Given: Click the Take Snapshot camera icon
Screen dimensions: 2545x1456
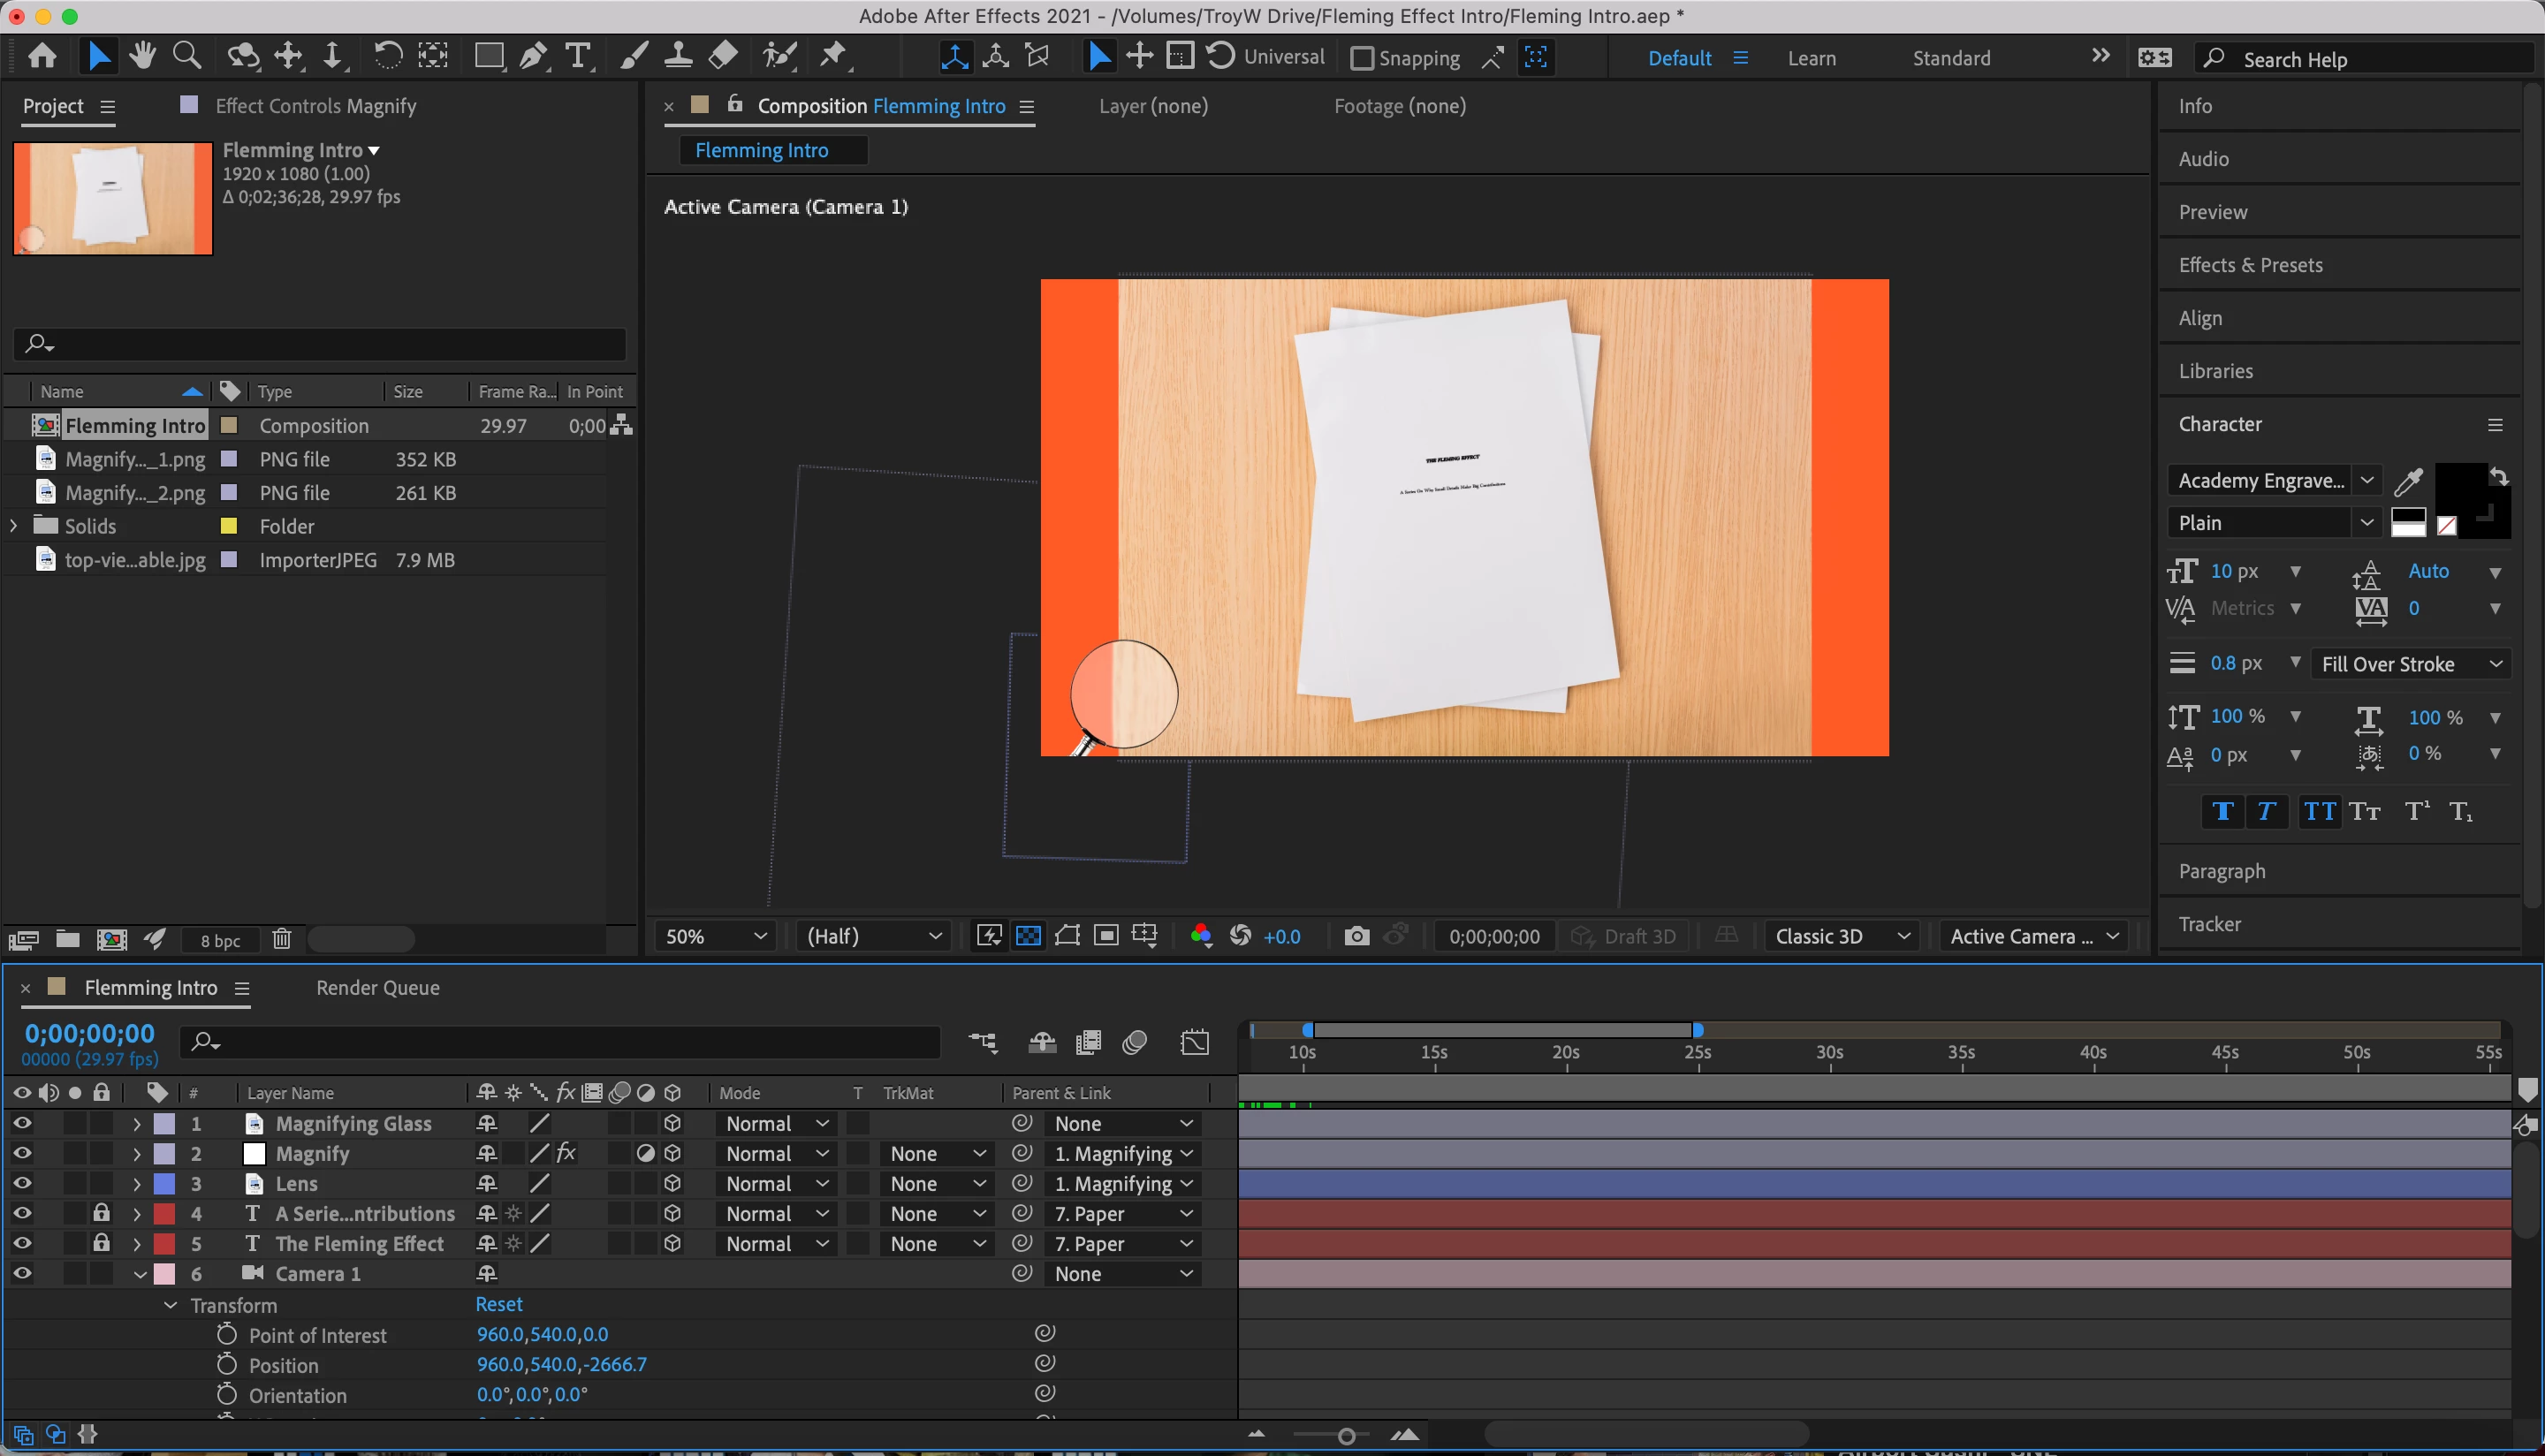Looking at the screenshot, I should click(1356, 936).
